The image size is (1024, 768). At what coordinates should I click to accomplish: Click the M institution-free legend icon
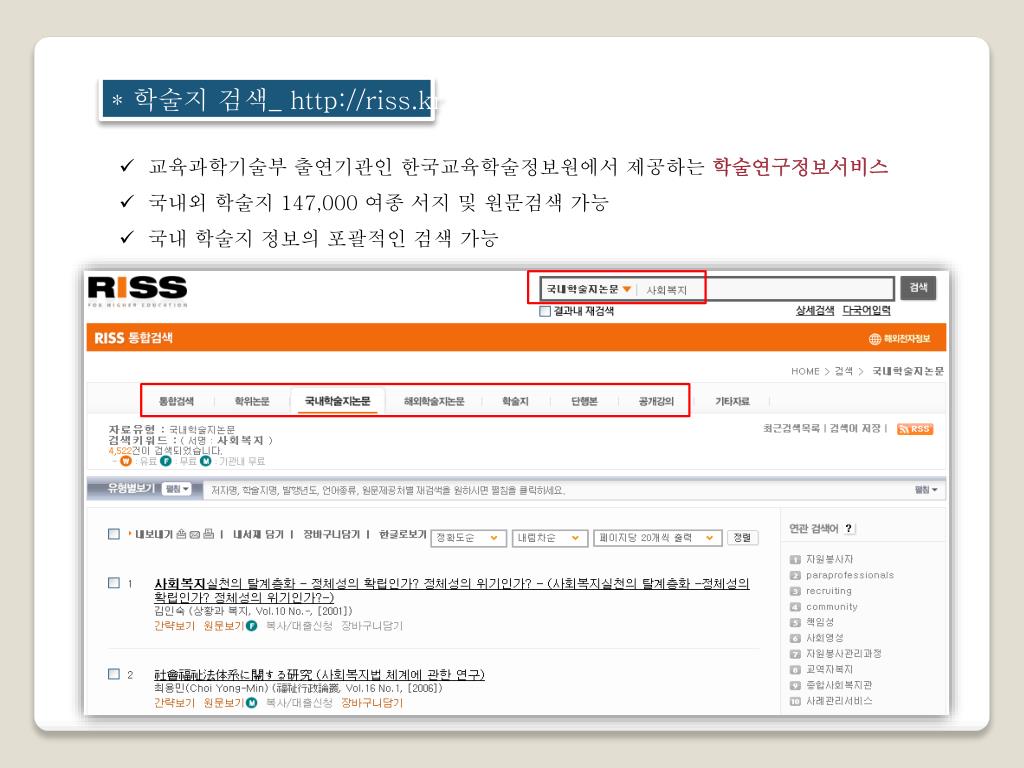pyautogui.click(x=206, y=461)
